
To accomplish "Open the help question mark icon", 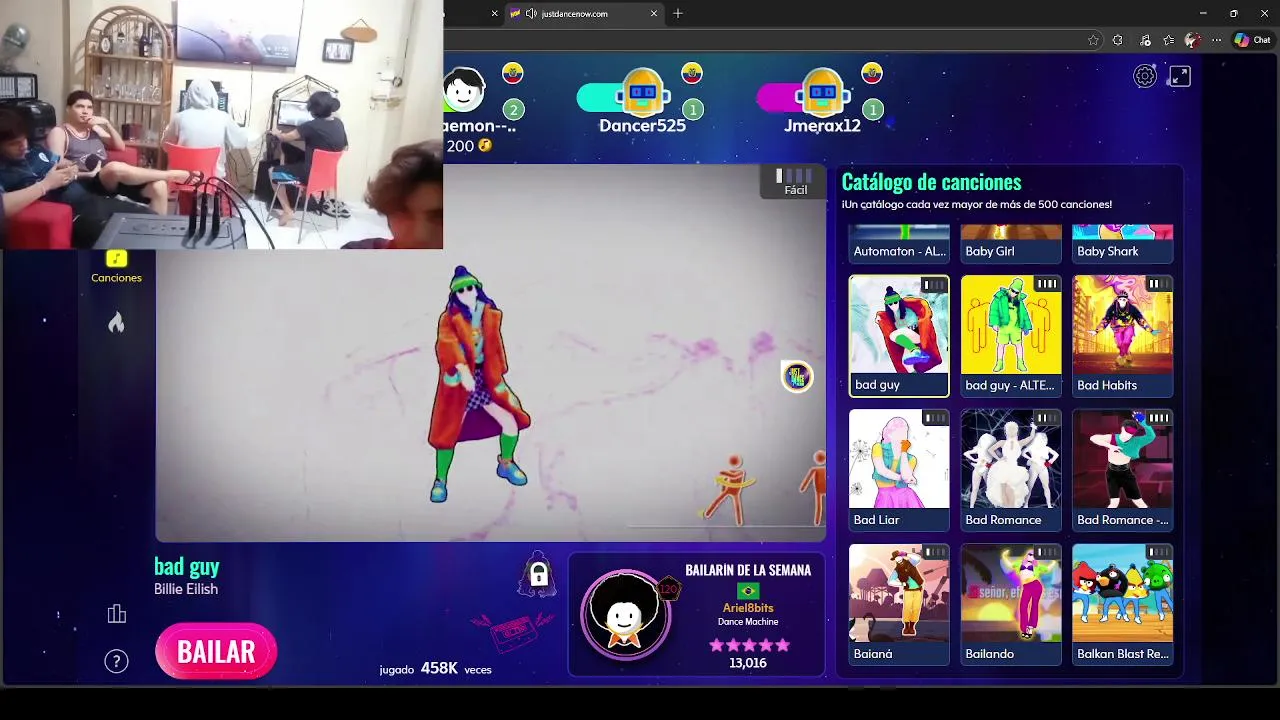I will click(116, 661).
